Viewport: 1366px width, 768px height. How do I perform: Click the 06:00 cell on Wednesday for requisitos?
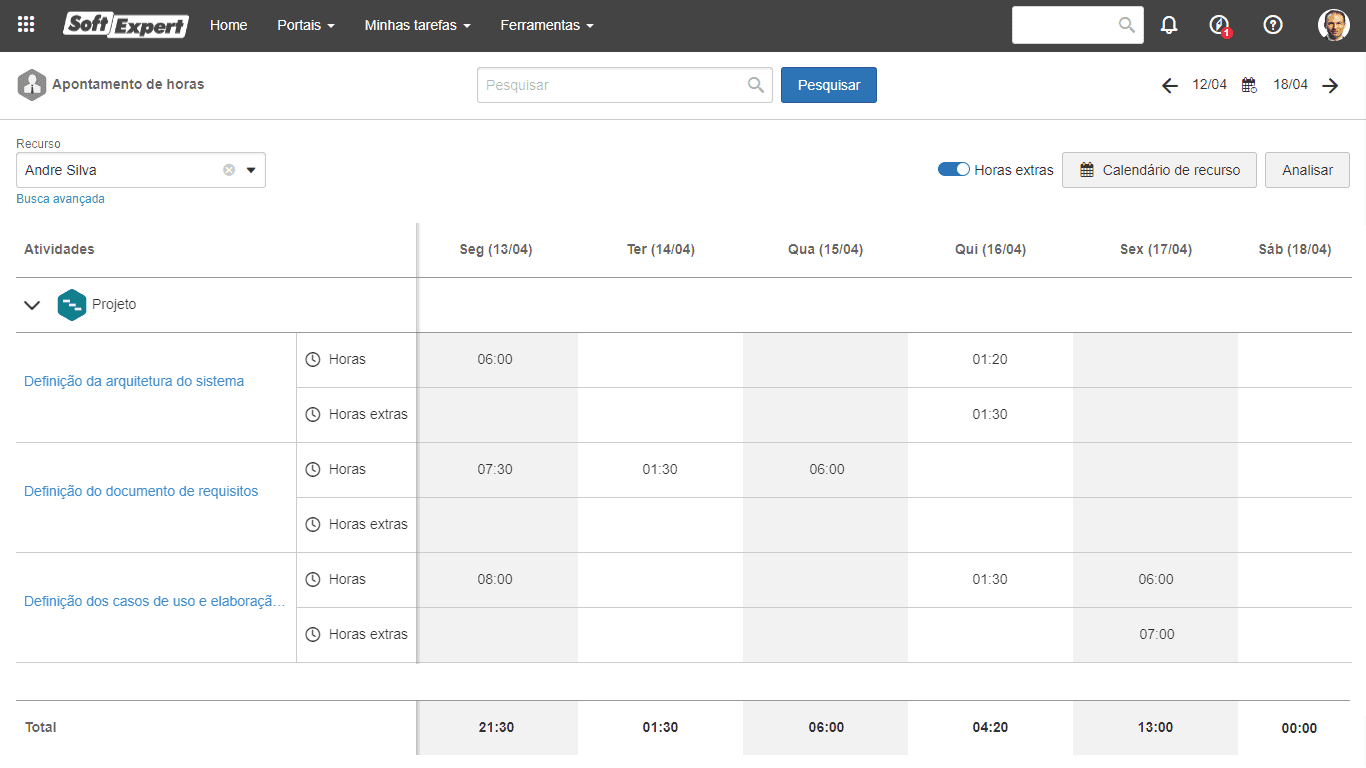tap(827, 469)
